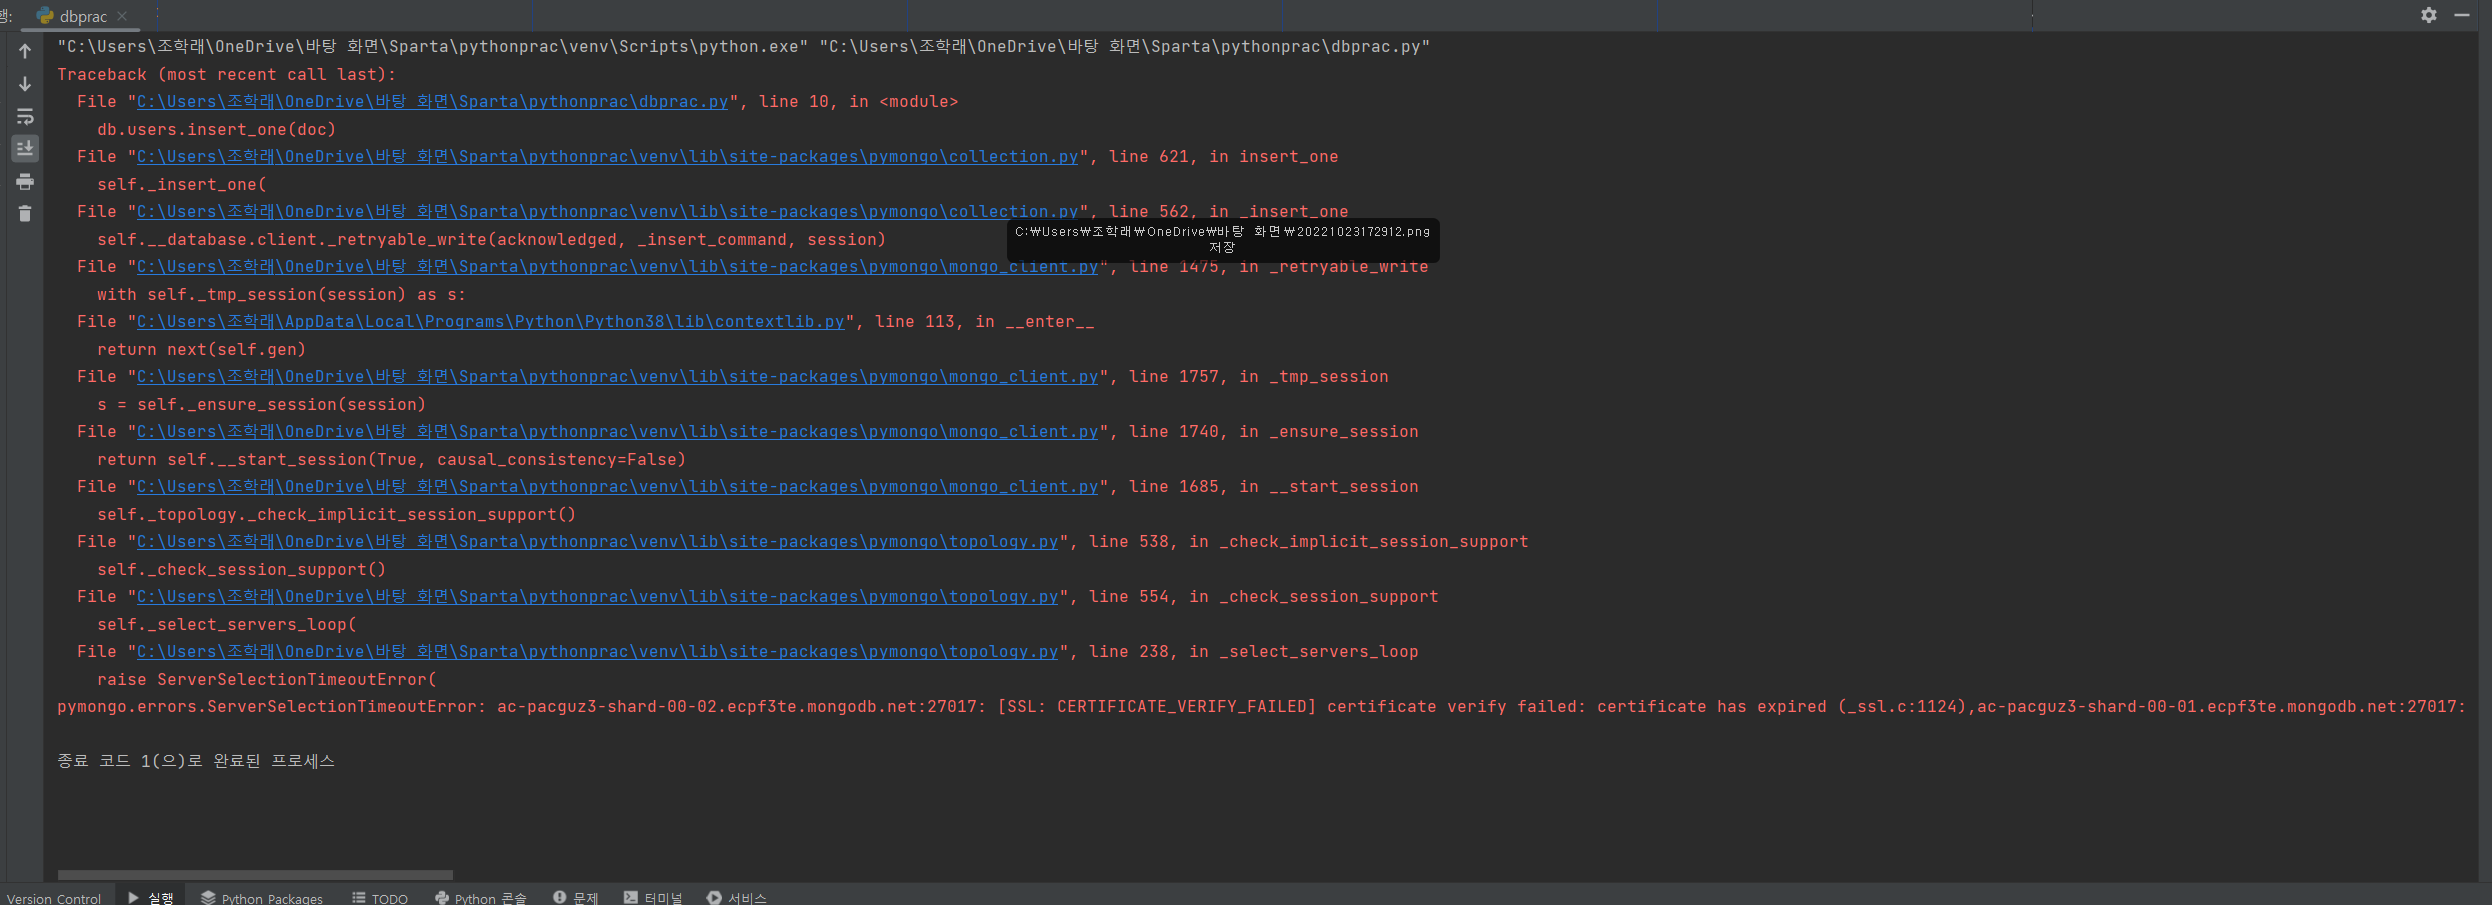
Task: Close the dbprac run tab
Action: (x=122, y=16)
